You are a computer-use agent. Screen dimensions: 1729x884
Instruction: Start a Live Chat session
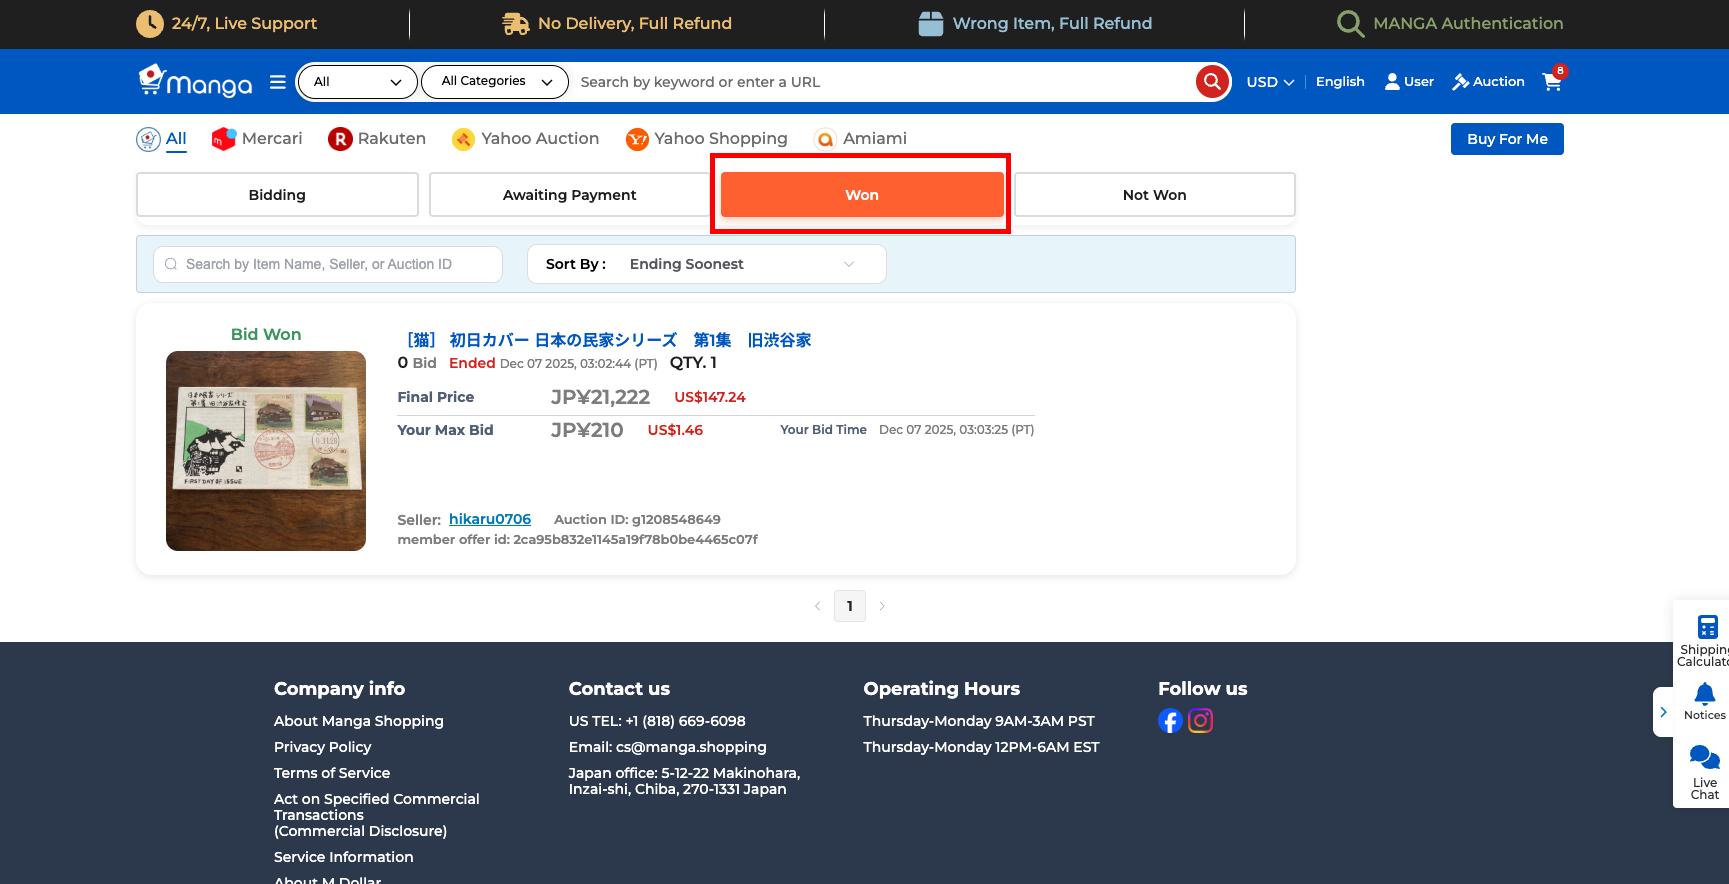point(1704,771)
